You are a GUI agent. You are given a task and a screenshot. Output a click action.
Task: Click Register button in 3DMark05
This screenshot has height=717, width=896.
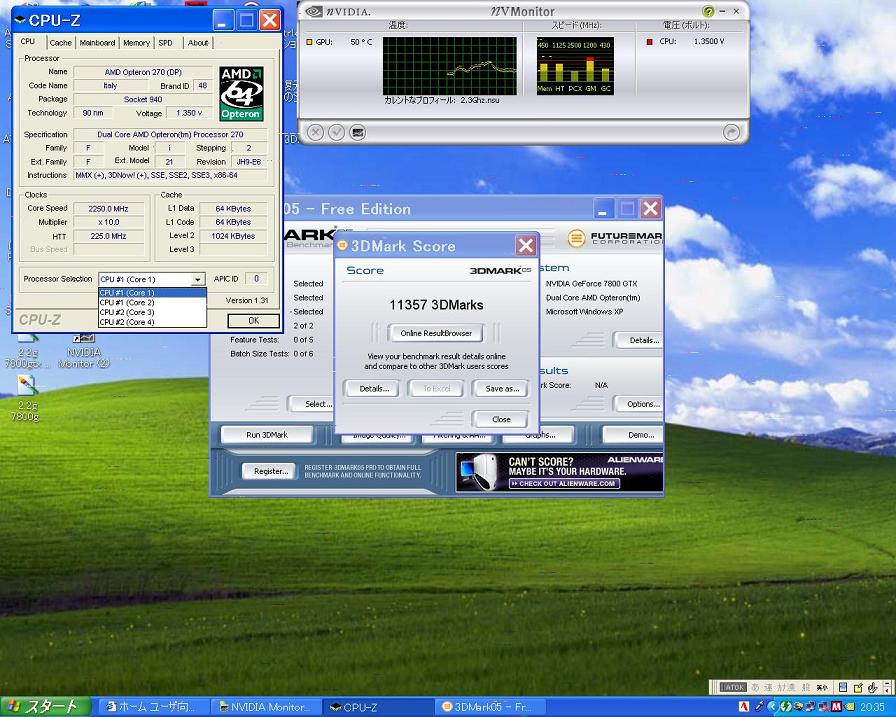[271, 471]
